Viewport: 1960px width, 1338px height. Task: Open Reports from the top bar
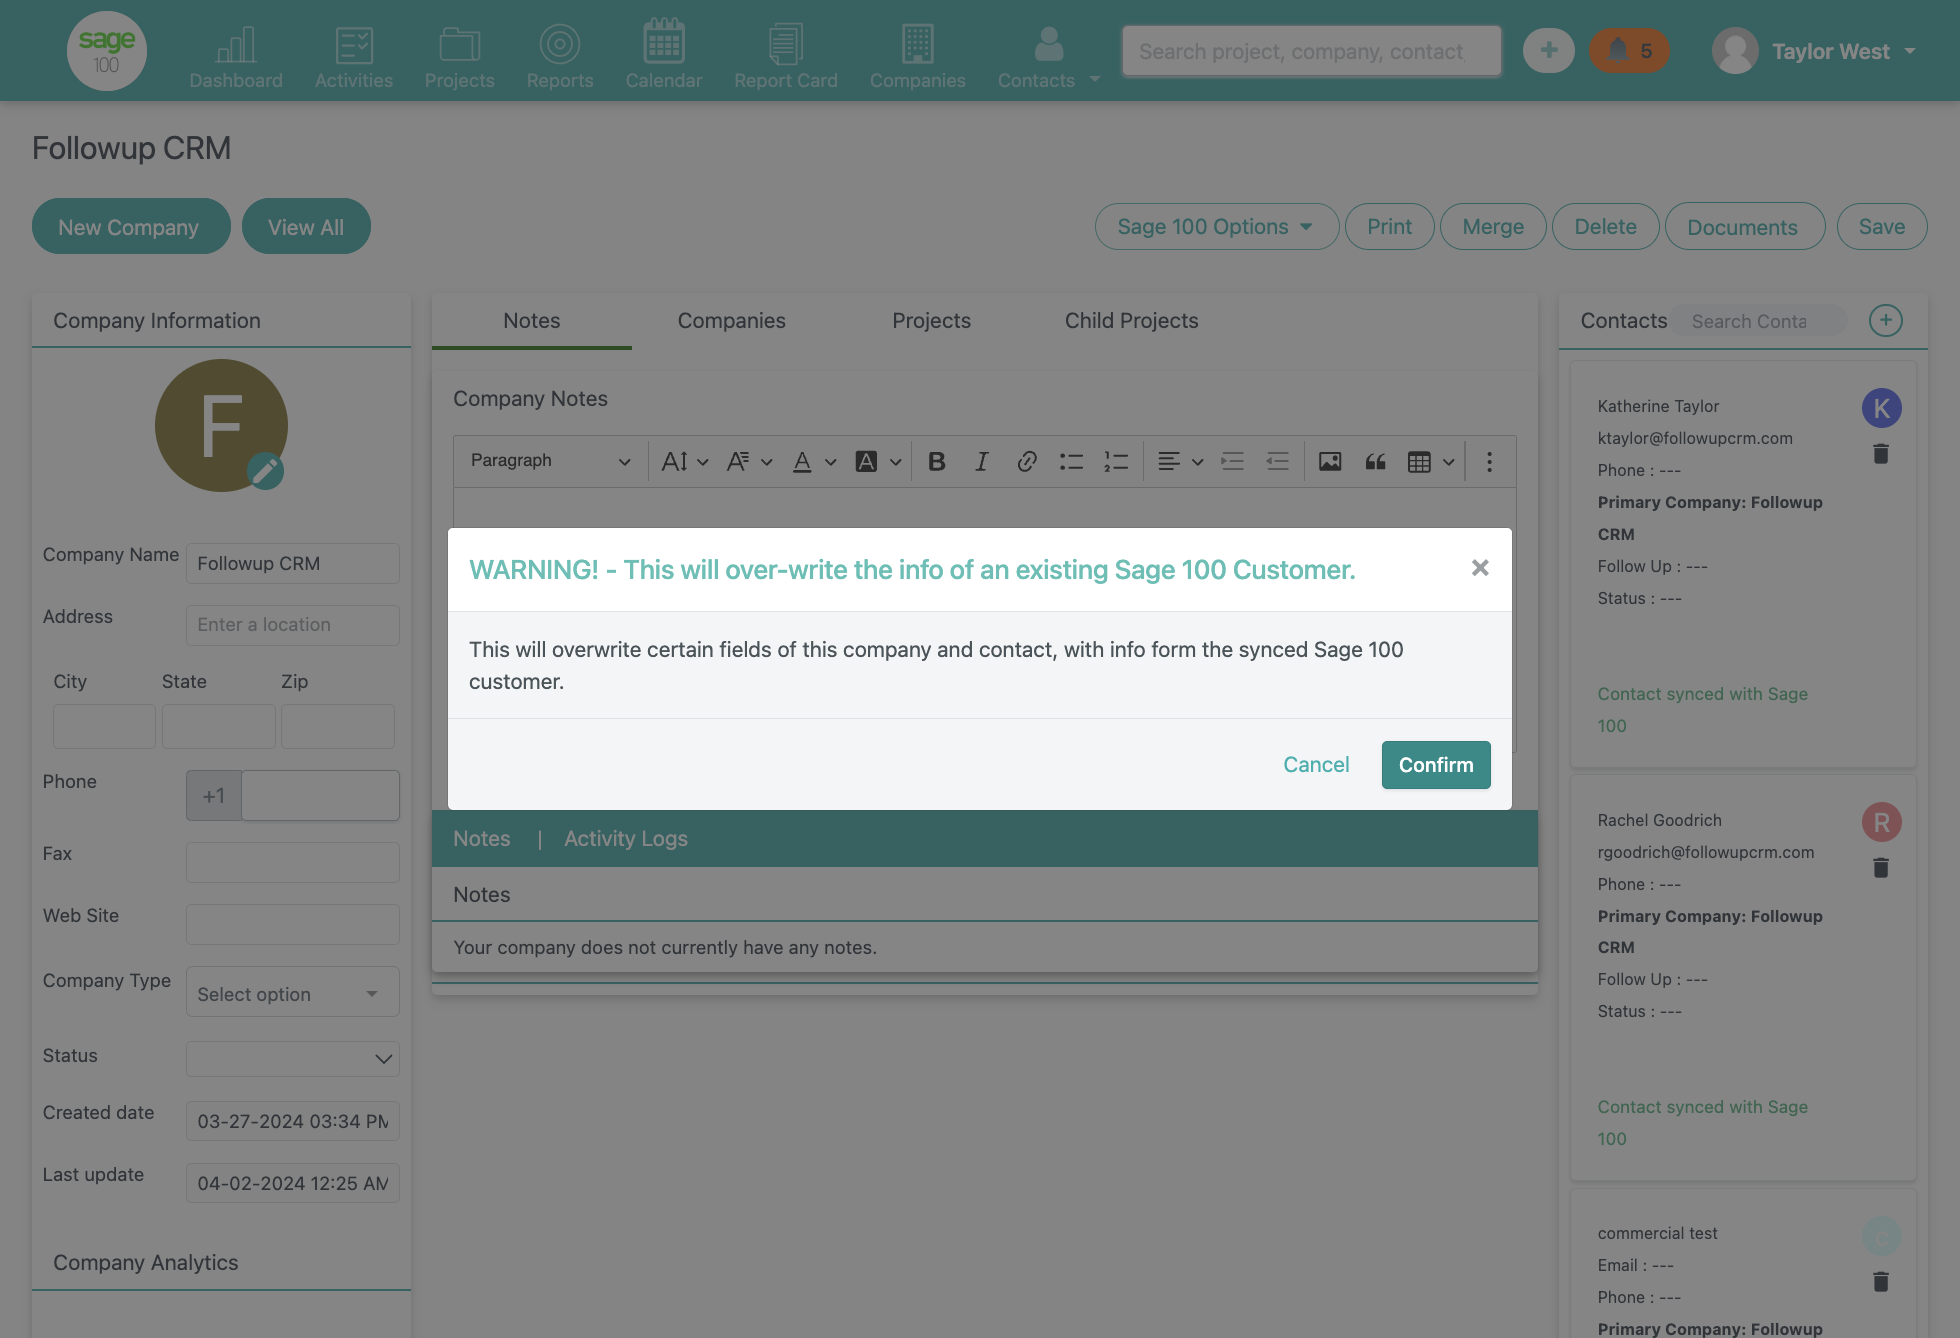(560, 55)
